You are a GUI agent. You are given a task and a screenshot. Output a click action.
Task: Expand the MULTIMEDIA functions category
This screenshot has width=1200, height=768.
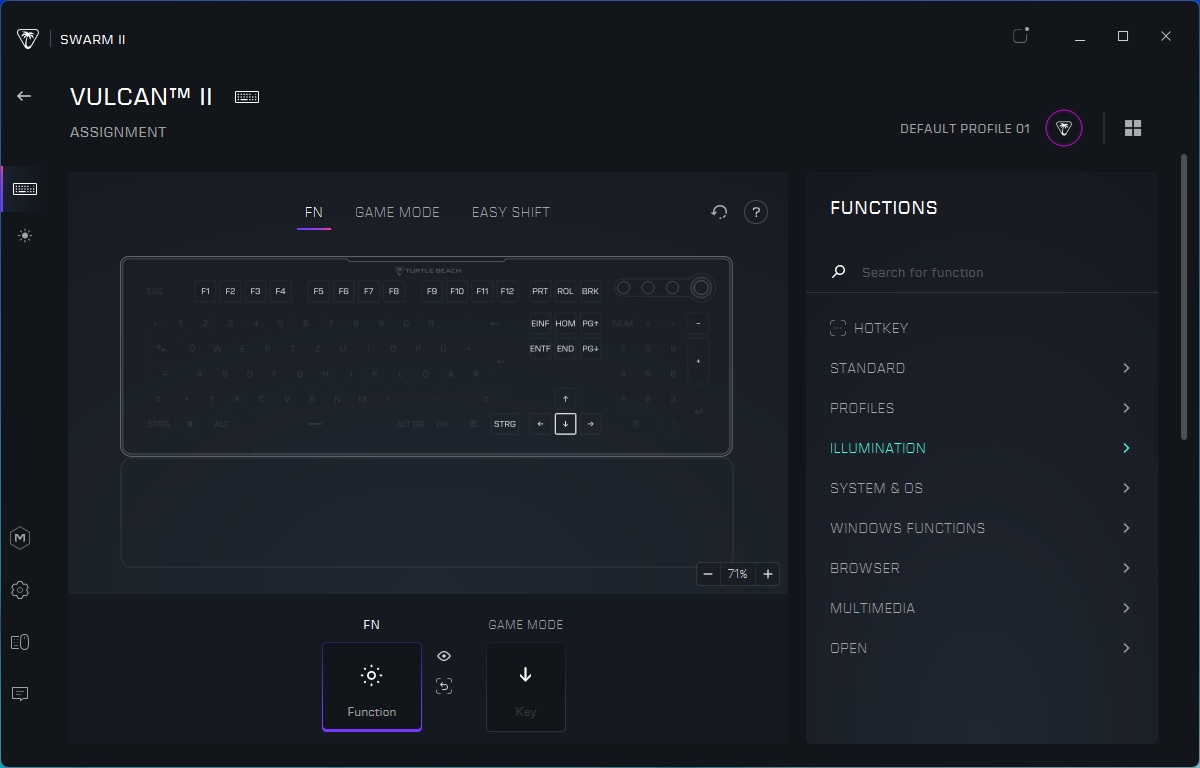pyautogui.click(x=981, y=608)
